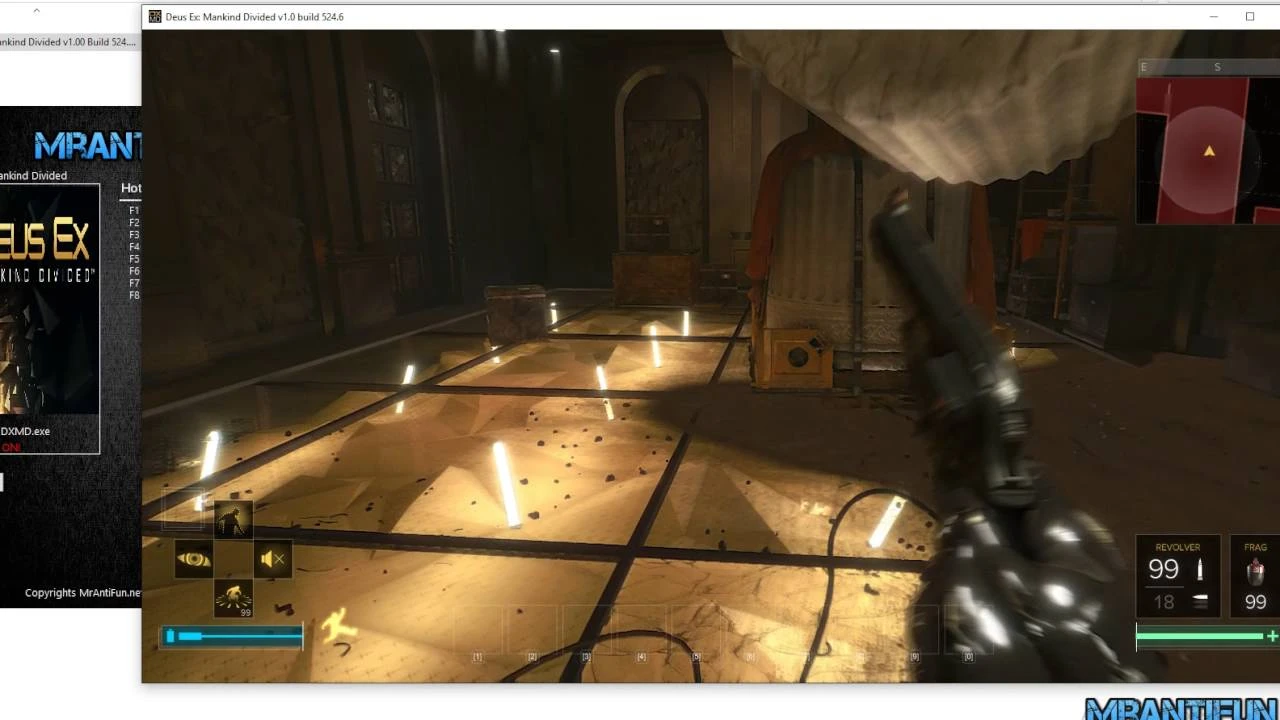The image size is (1280, 720).
Task: Click the battery icon on the energy bar
Action: [170, 635]
